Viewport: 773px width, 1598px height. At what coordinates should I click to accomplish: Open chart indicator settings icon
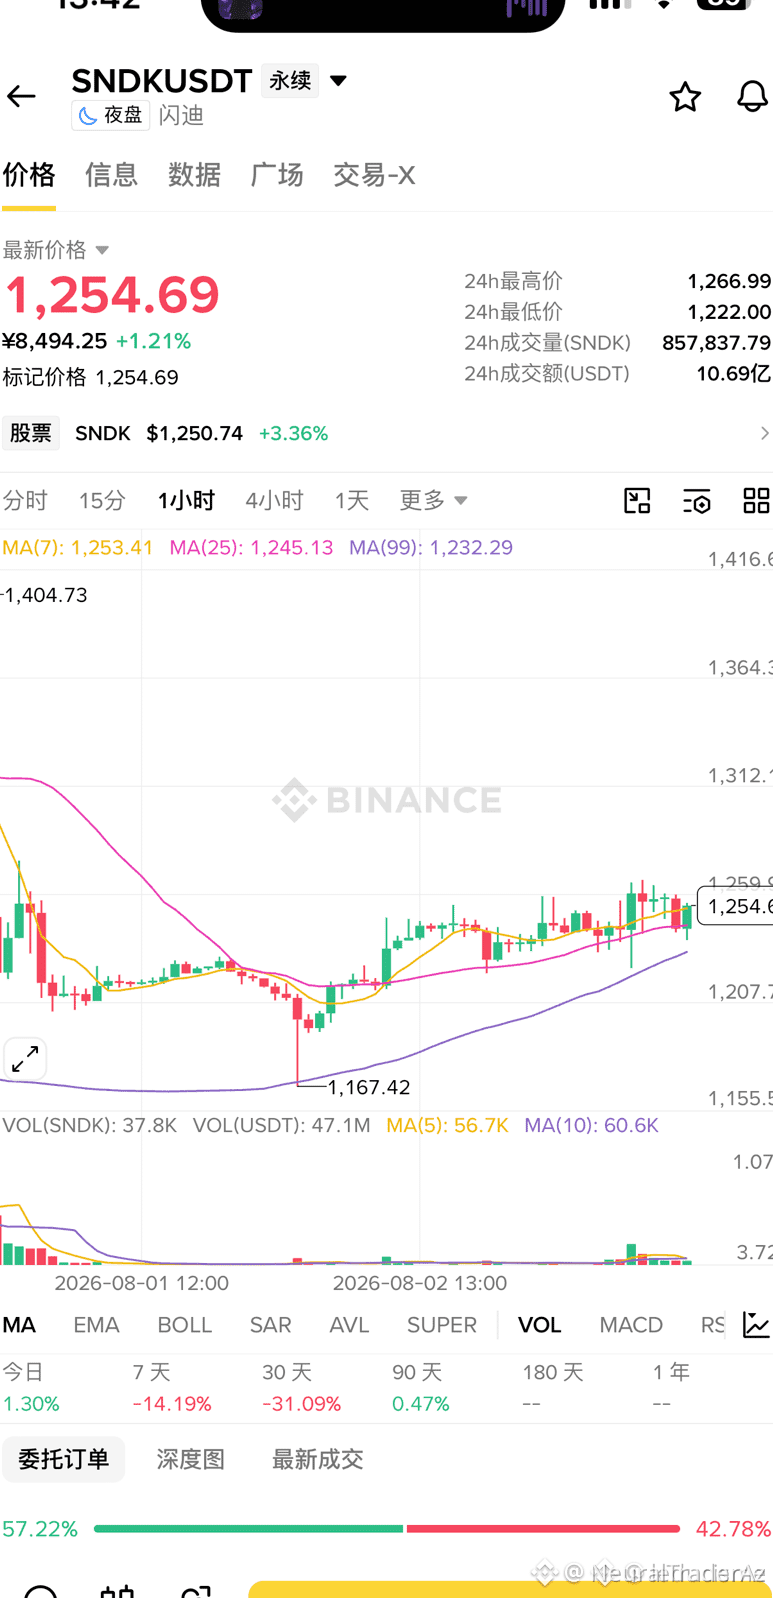point(697,500)
